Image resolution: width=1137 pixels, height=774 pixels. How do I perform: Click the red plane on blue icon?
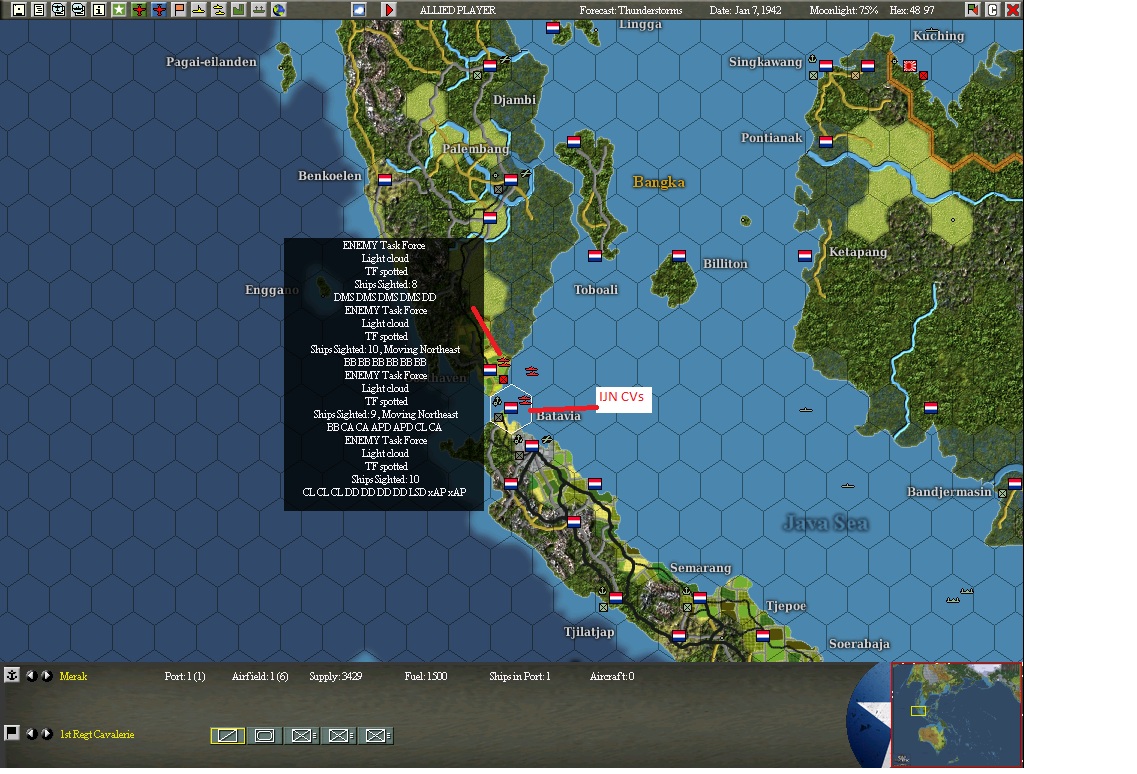coord(159,9)
